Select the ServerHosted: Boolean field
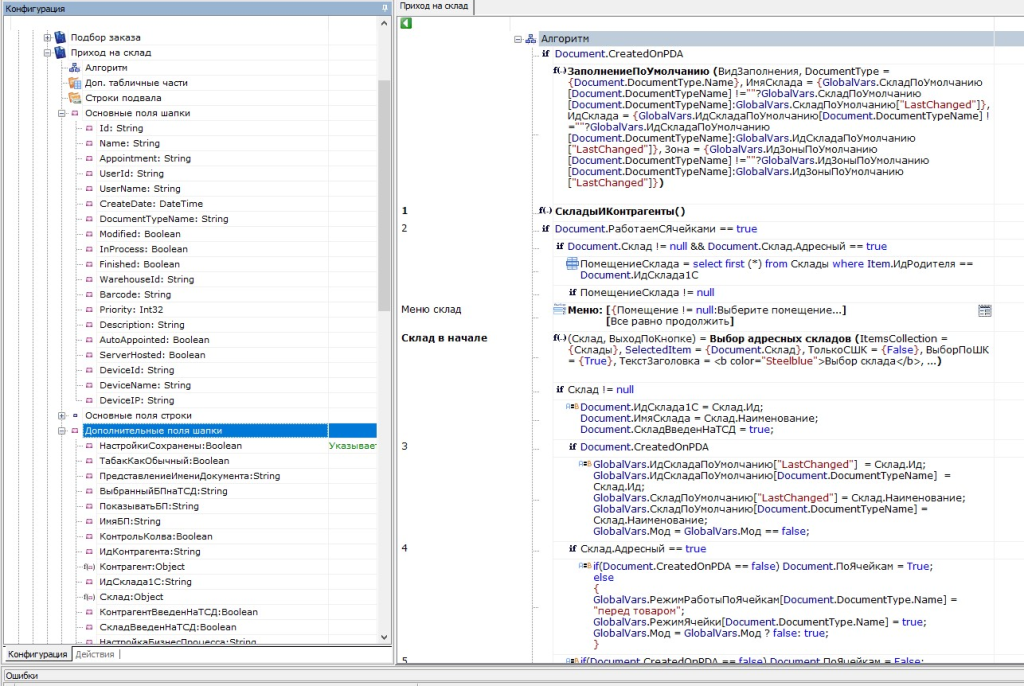This screenshot has height=686, width=1024. click(x=152, y=355)
